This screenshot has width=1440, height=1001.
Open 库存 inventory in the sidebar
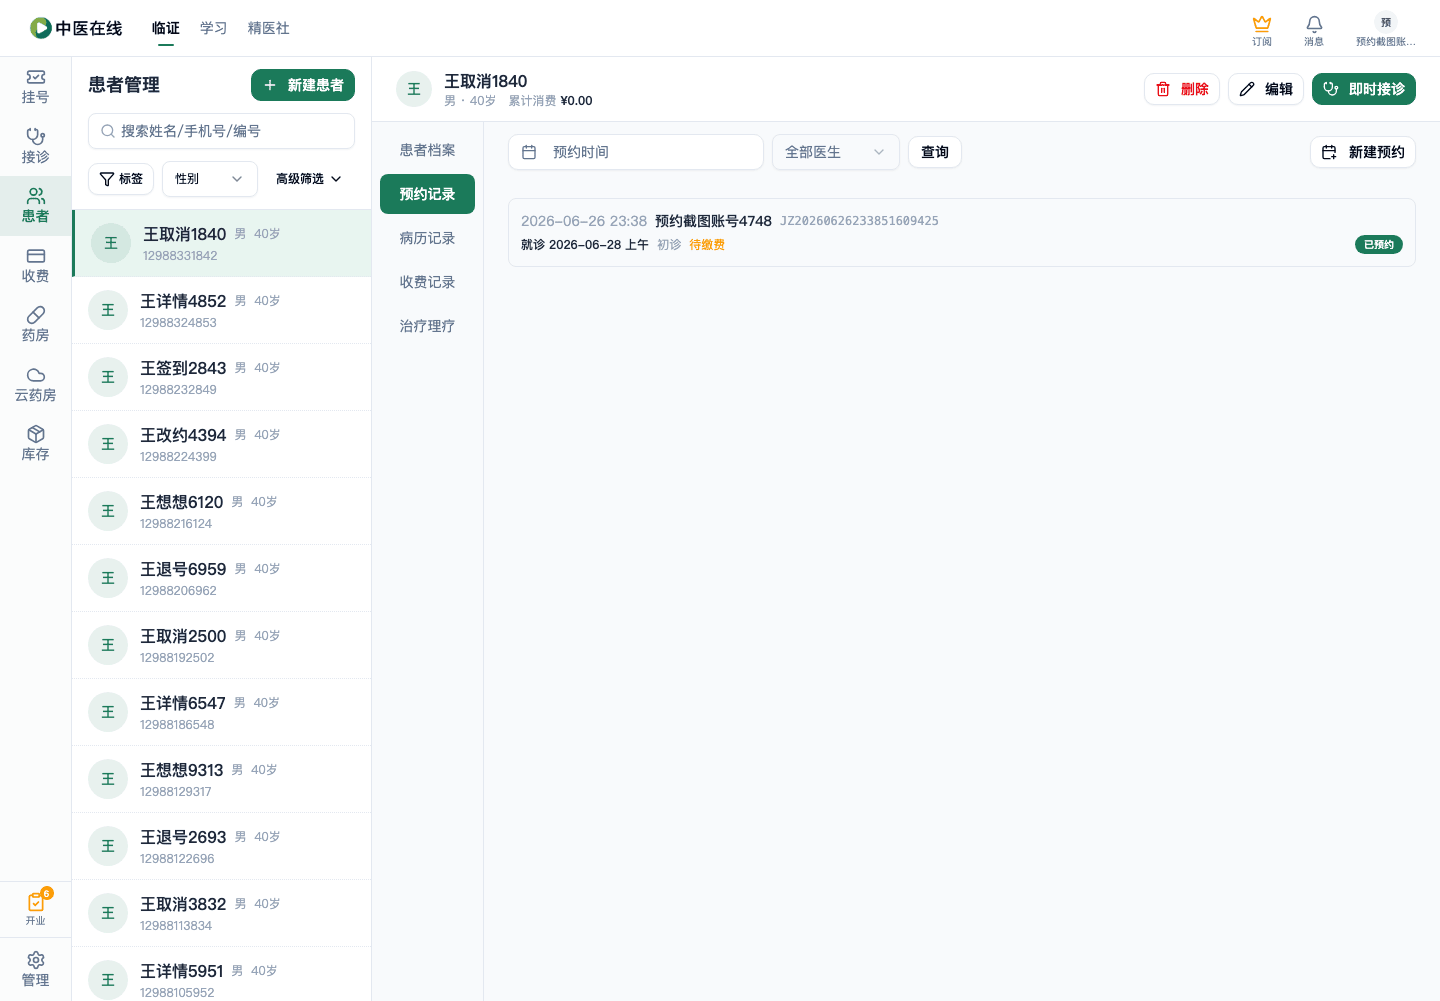click(x=35, y=444)
